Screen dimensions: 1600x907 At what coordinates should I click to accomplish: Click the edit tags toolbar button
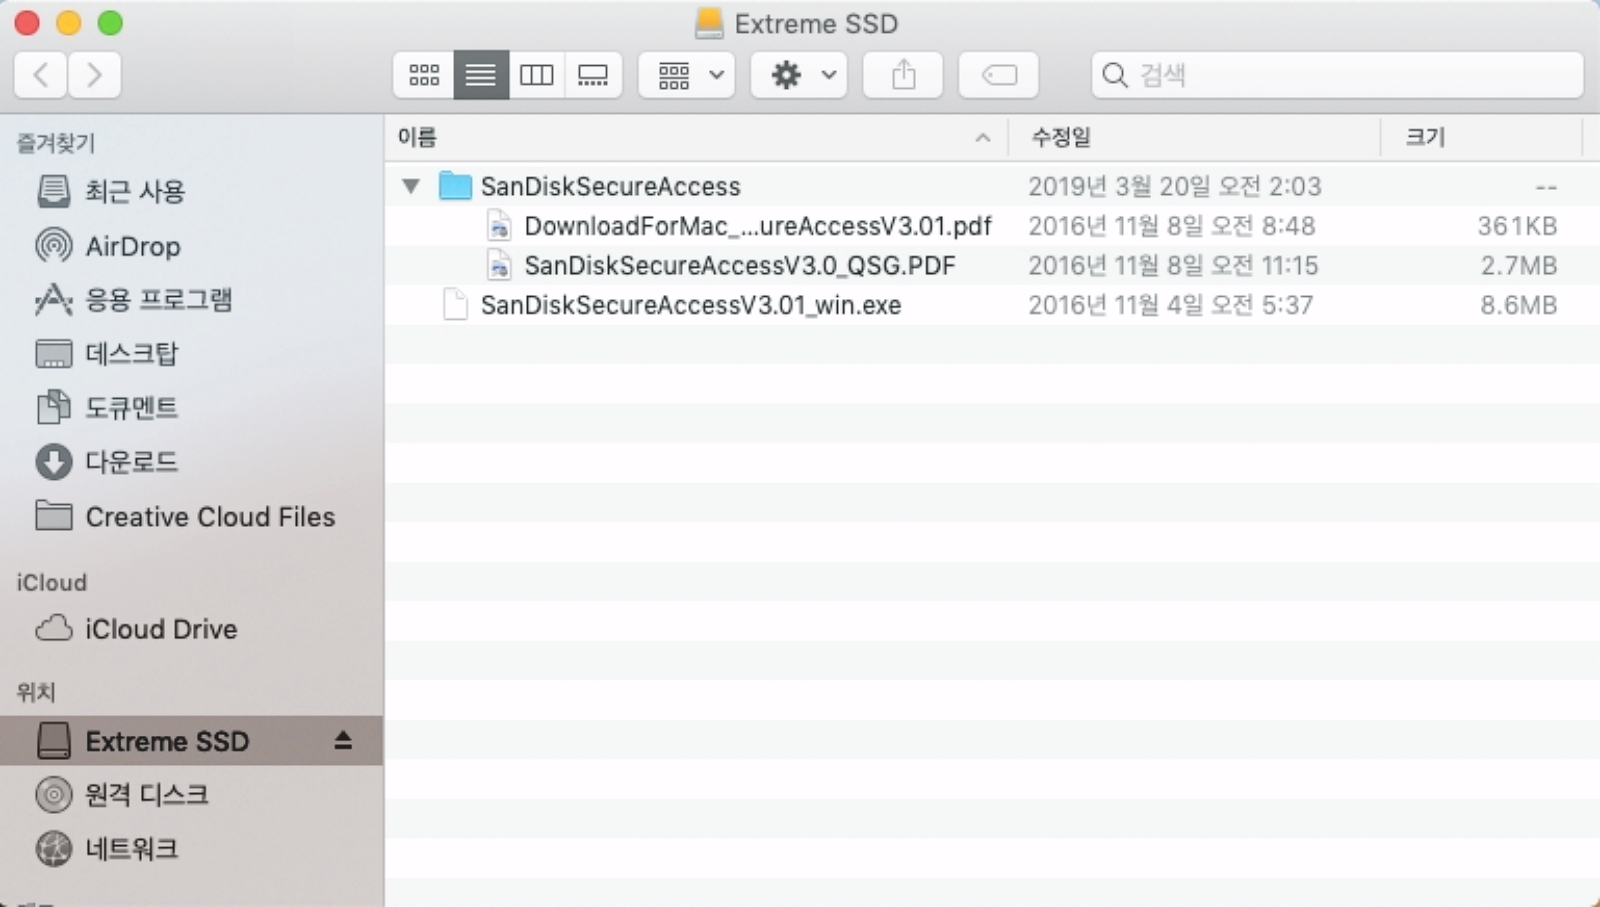pyautogui.click(x=998, y=75)
